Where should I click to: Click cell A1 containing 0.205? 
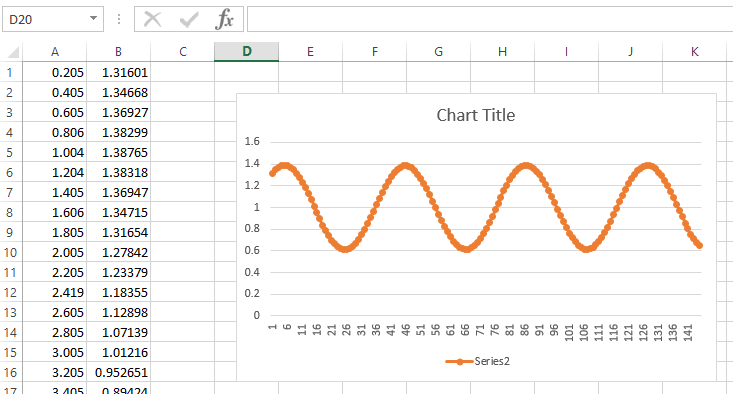pos(55,72)
